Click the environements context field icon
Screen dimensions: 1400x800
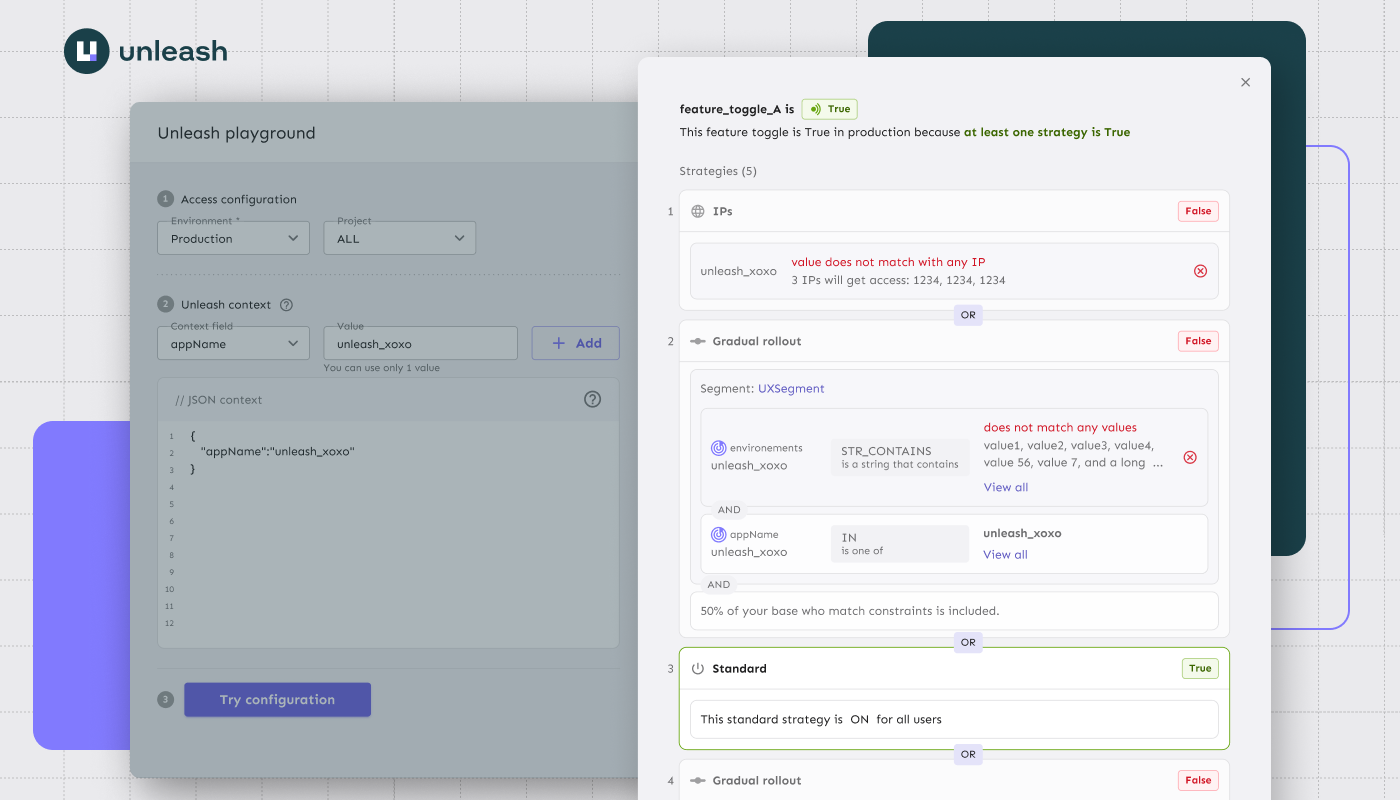718,448
